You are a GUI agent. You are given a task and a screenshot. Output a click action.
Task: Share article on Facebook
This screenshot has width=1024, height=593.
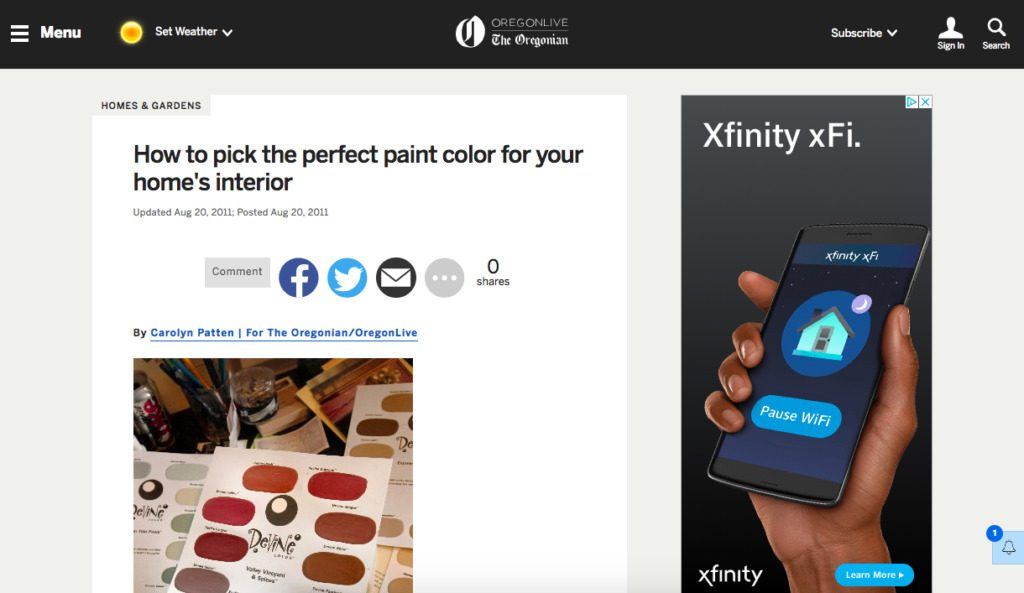[298, 278]
